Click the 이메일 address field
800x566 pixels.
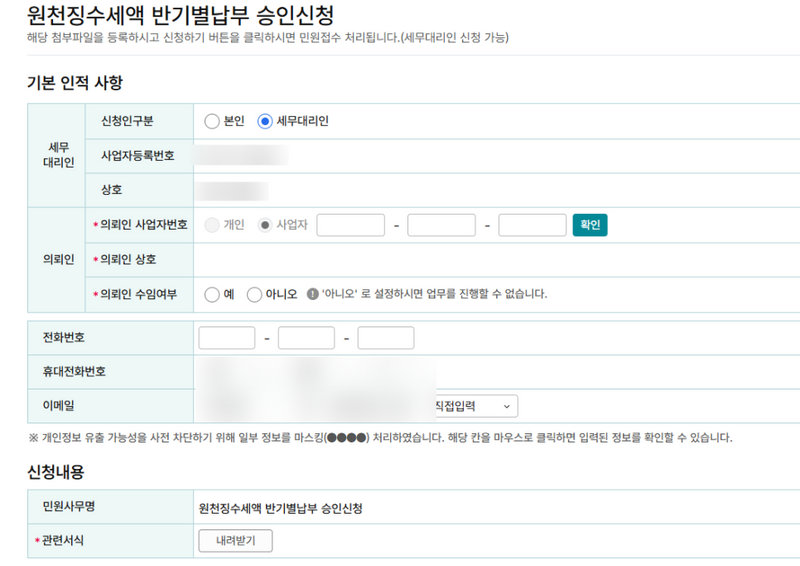(310, 406)
